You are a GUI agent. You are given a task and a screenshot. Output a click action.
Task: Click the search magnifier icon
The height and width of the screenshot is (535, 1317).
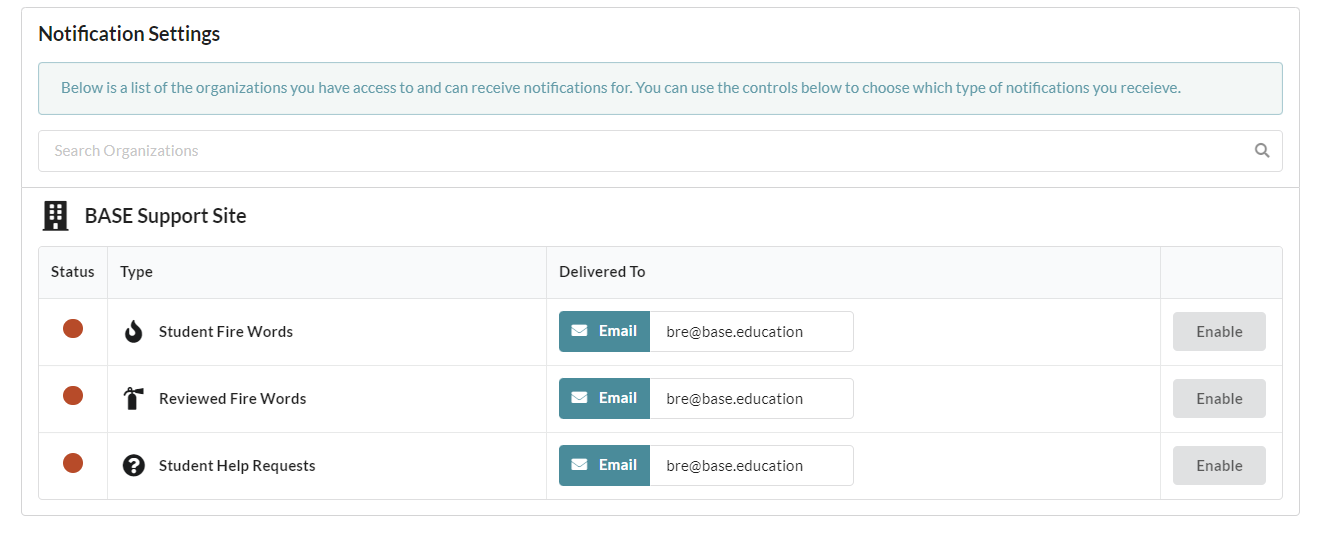click(1262, 151)
